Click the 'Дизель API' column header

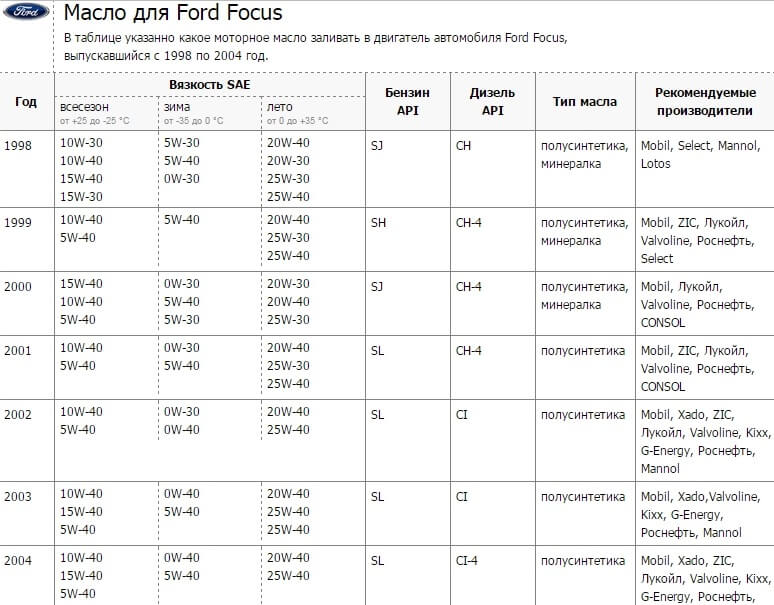pos(492,101)
